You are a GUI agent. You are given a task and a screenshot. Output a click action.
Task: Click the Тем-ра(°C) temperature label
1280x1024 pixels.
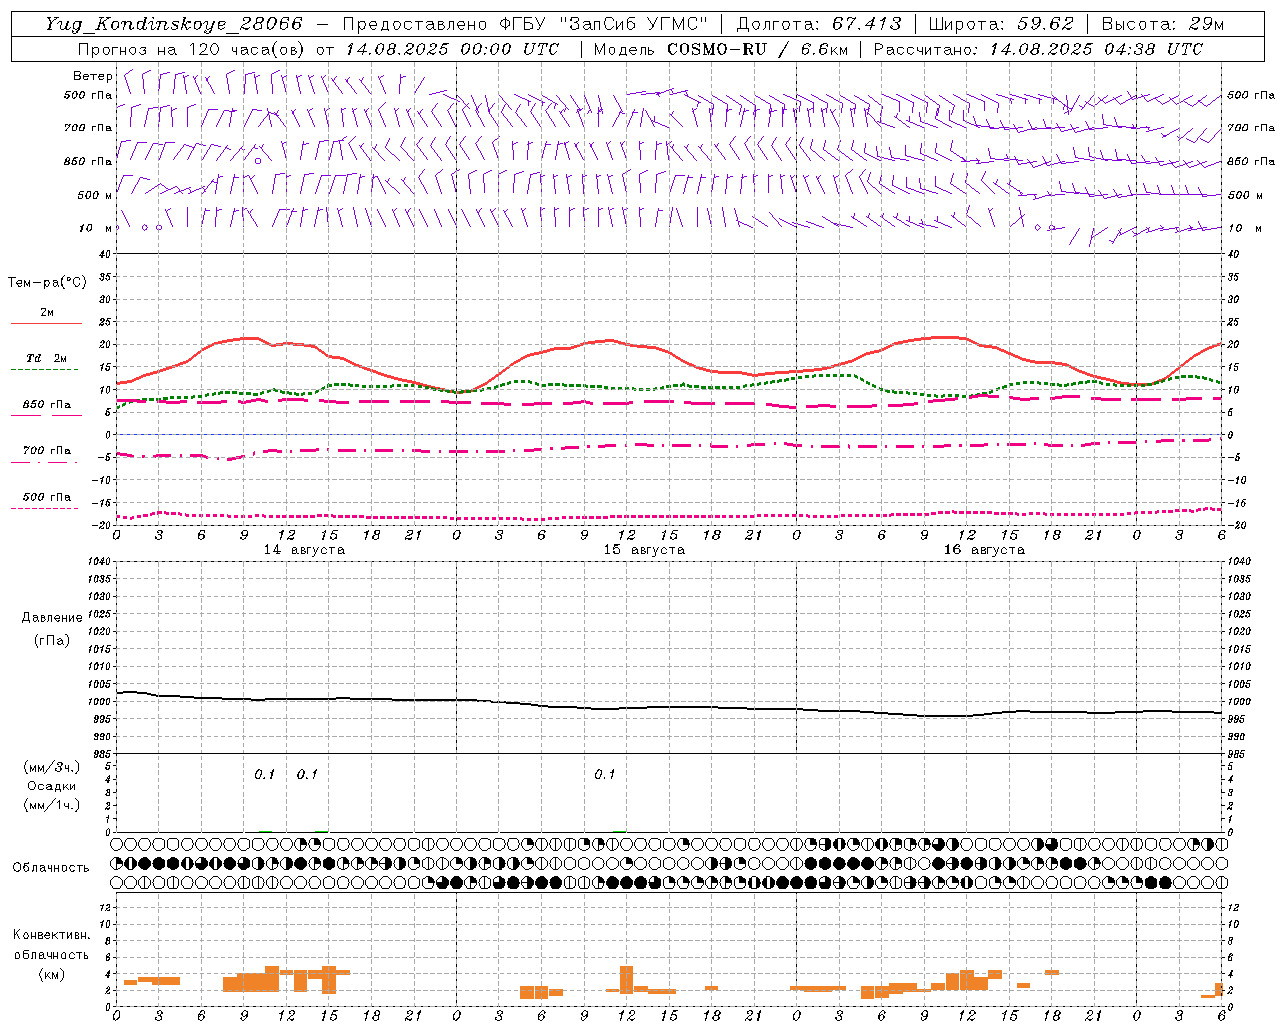(47, 283)
